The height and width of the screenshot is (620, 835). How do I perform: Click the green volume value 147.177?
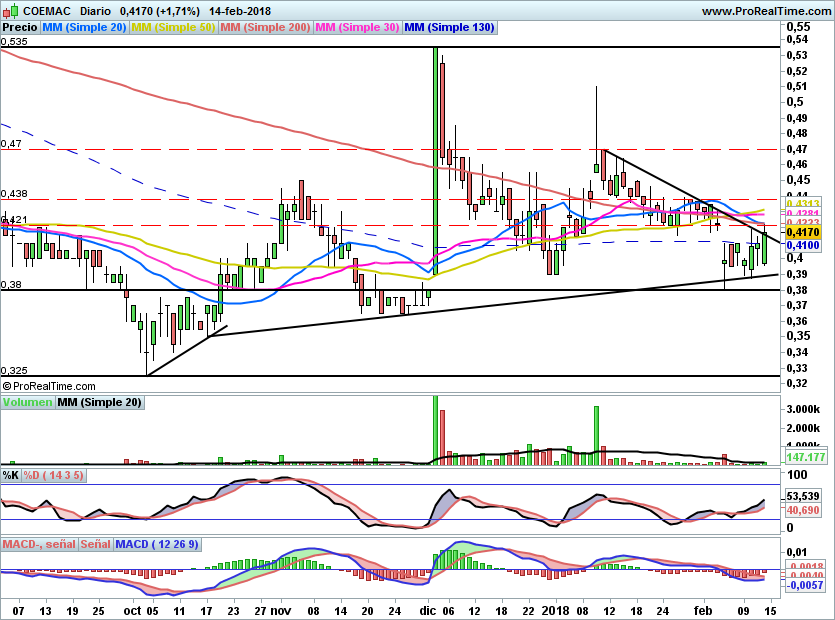click(804, 457)
